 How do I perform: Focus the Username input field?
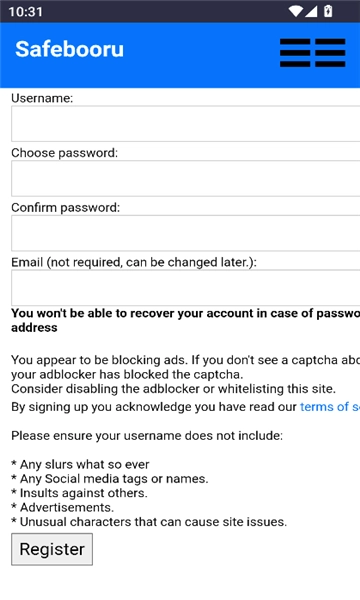(186, 124)
